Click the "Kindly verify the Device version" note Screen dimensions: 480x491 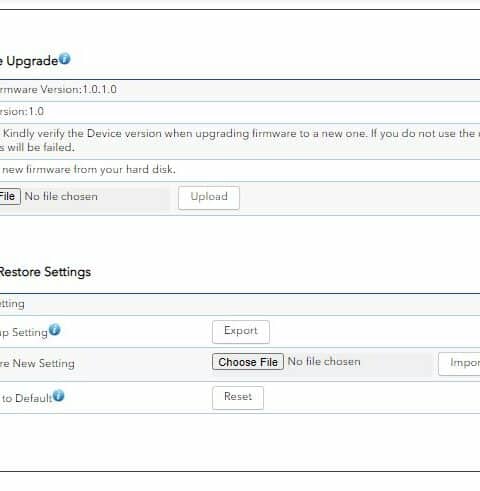pos(238,140)
